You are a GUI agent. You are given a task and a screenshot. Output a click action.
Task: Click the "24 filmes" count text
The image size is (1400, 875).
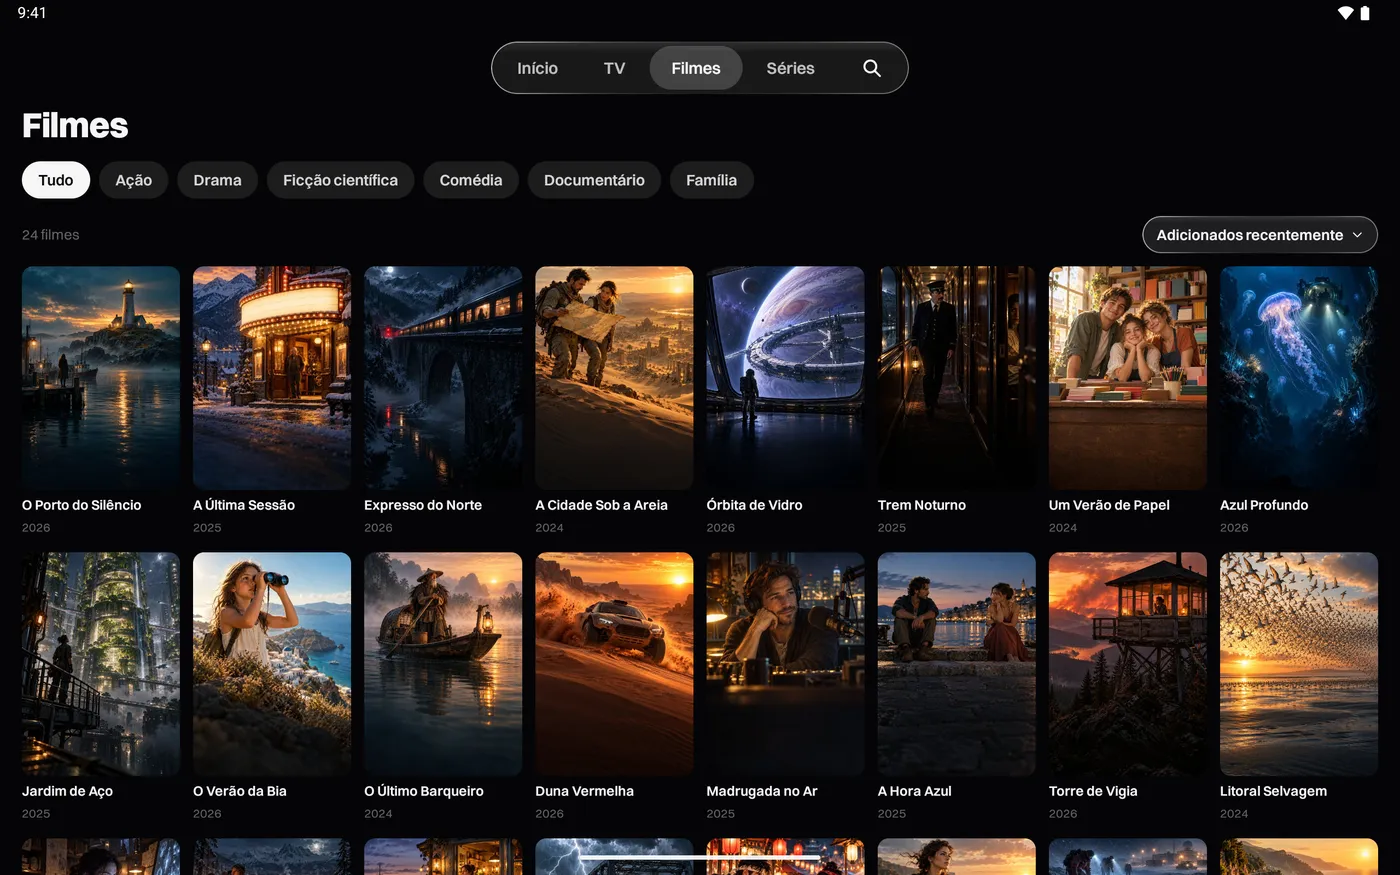[51, 235]
